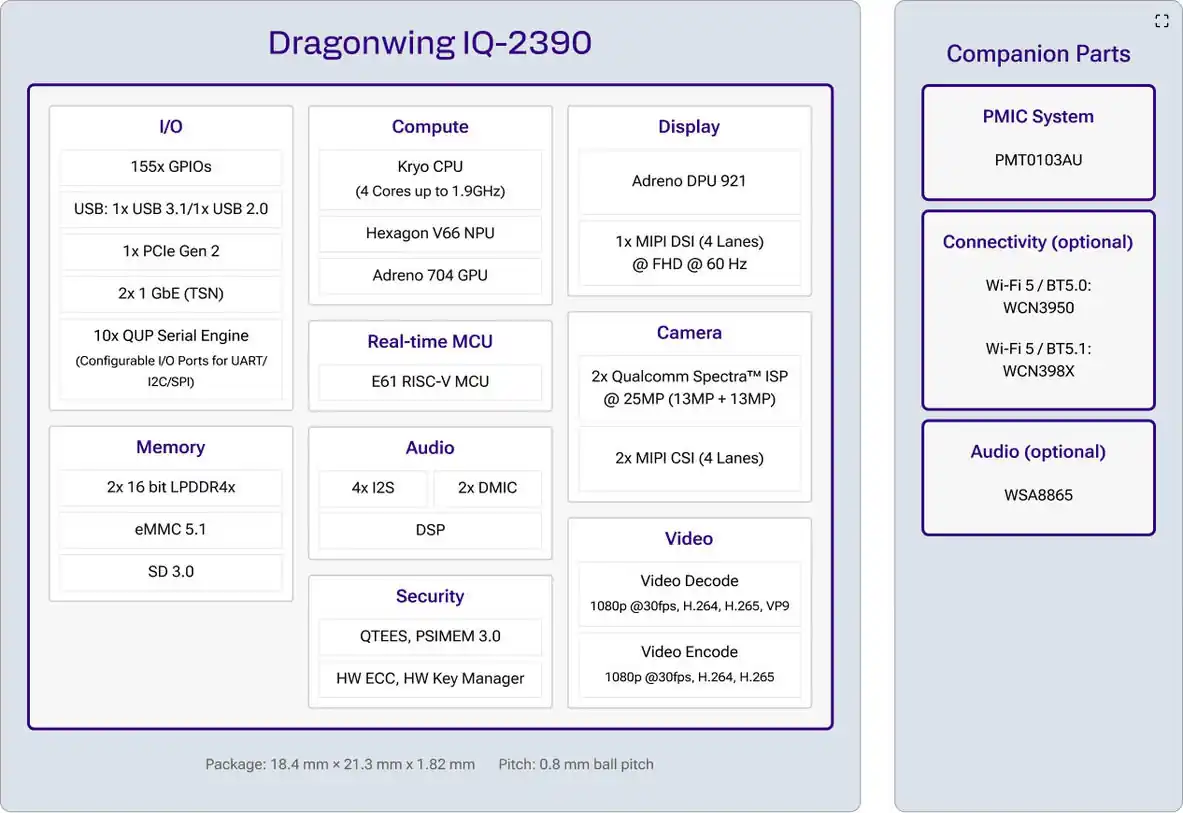Click the Audio (optional) heading
1183x813 pixels.
pyautogui.click(x=1038, y=452)
